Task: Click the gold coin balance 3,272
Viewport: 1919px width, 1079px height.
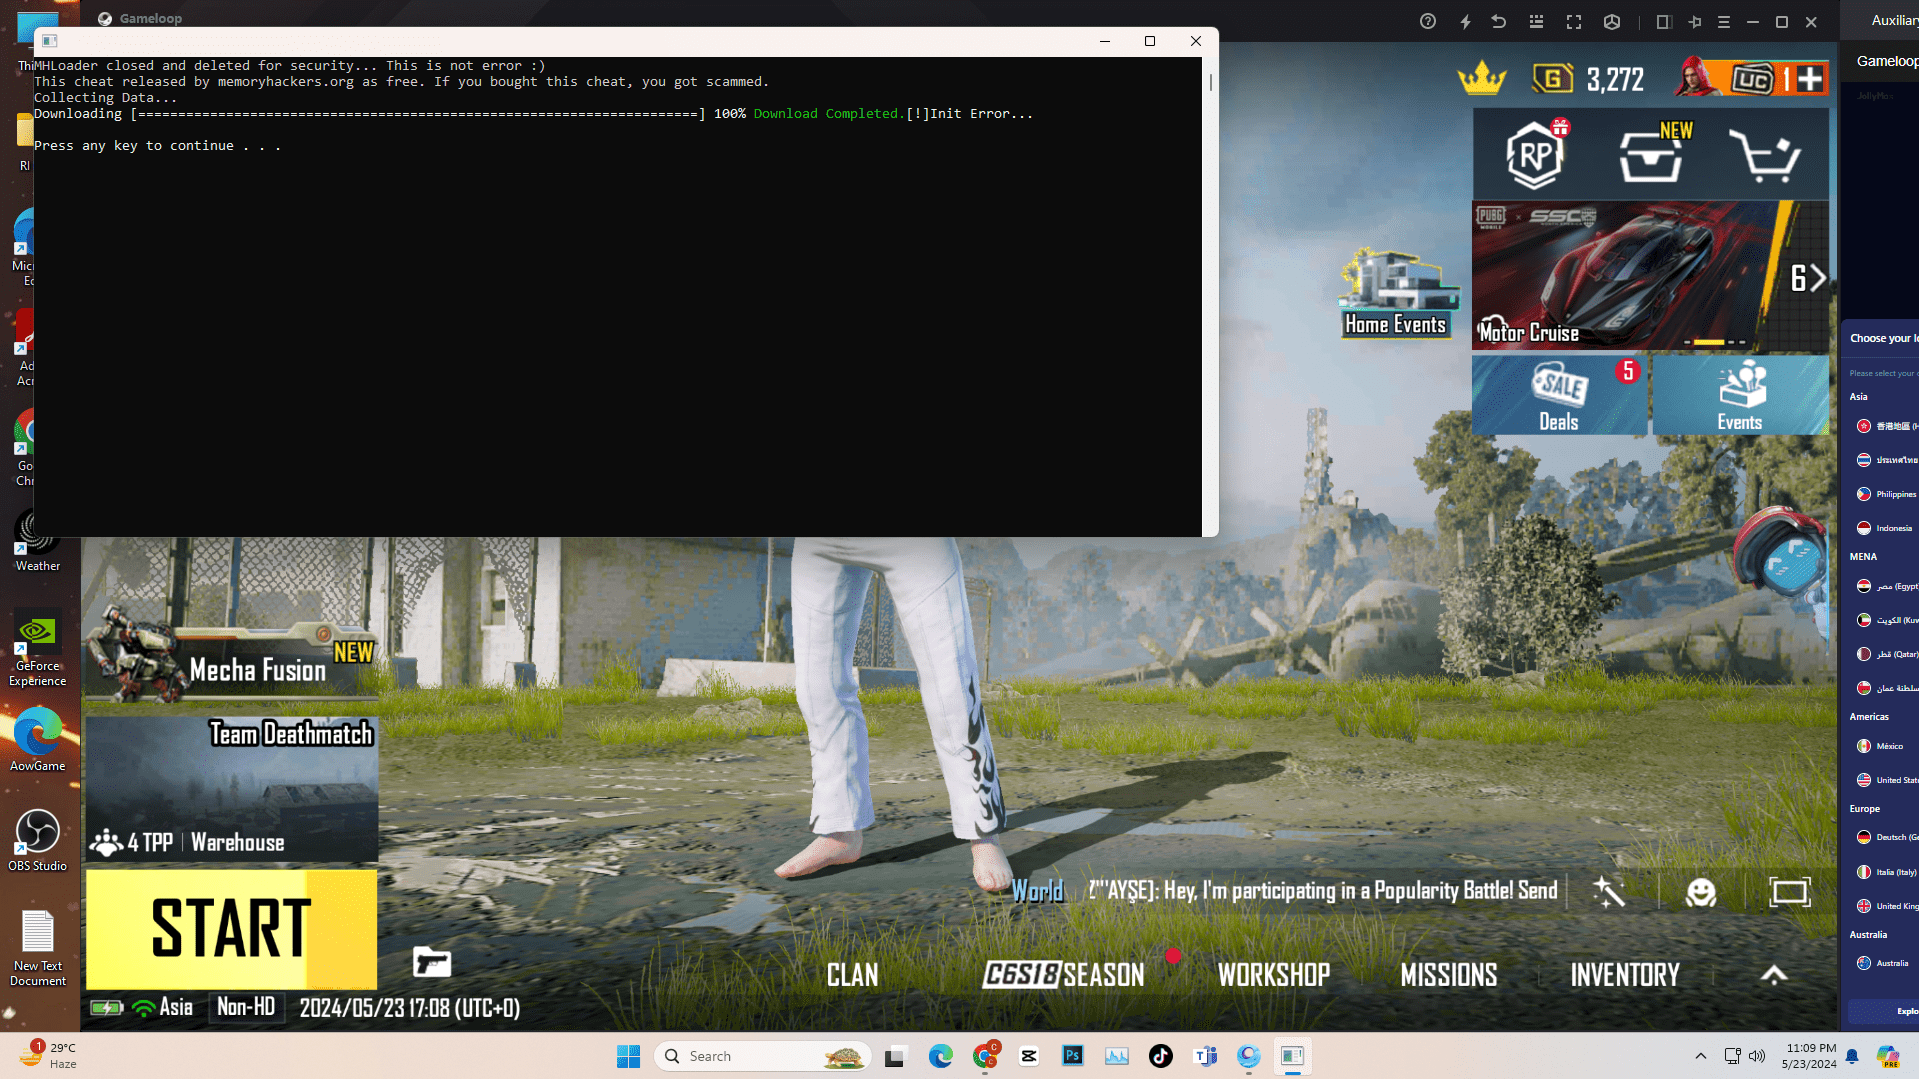Action: coord(1590,79)
